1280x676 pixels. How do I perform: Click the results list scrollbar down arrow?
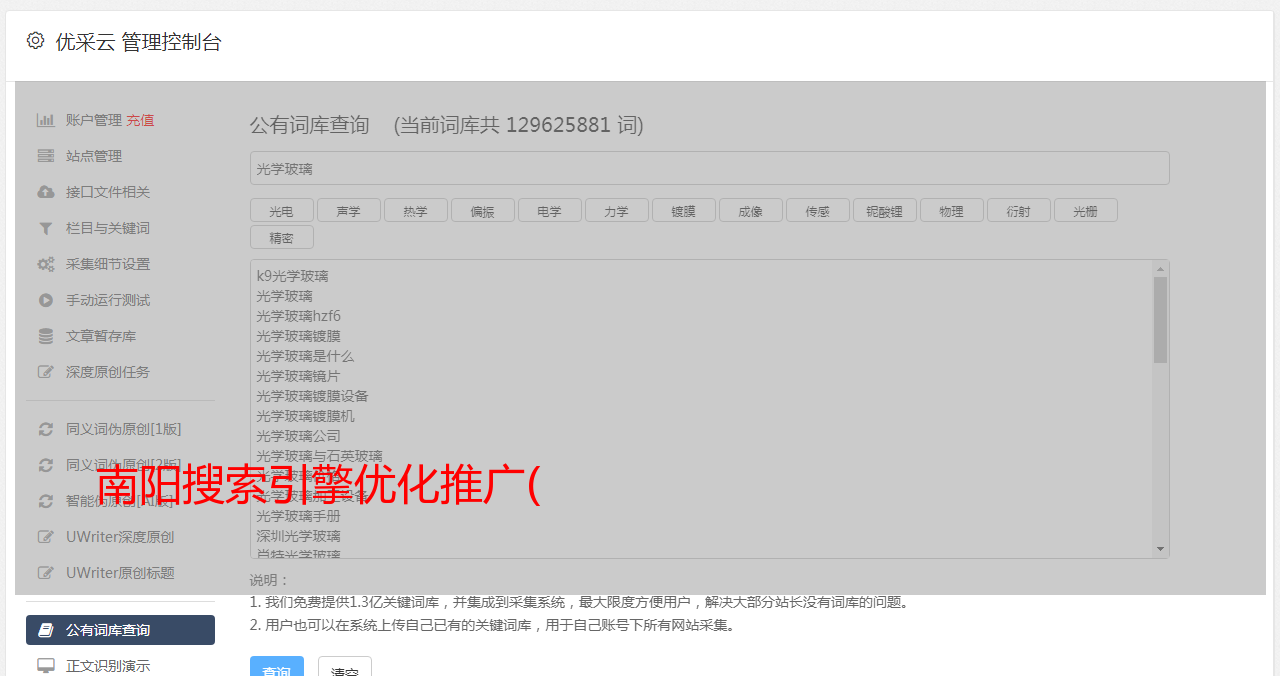(x=1160, y=549)
